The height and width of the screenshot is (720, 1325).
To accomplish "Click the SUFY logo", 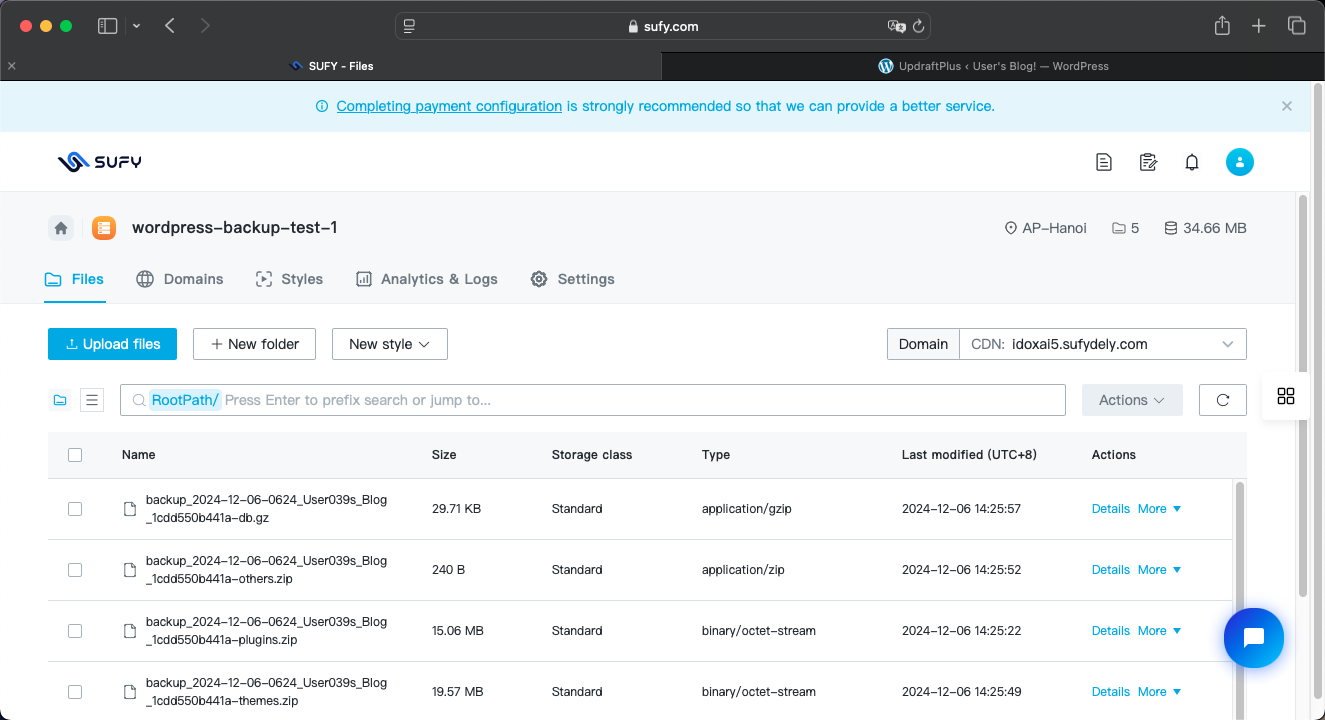I will tap(99, 162).
